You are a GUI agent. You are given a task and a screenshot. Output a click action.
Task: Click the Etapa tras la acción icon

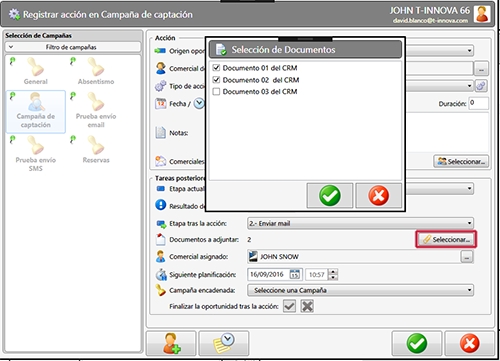(x=161, y=224)
